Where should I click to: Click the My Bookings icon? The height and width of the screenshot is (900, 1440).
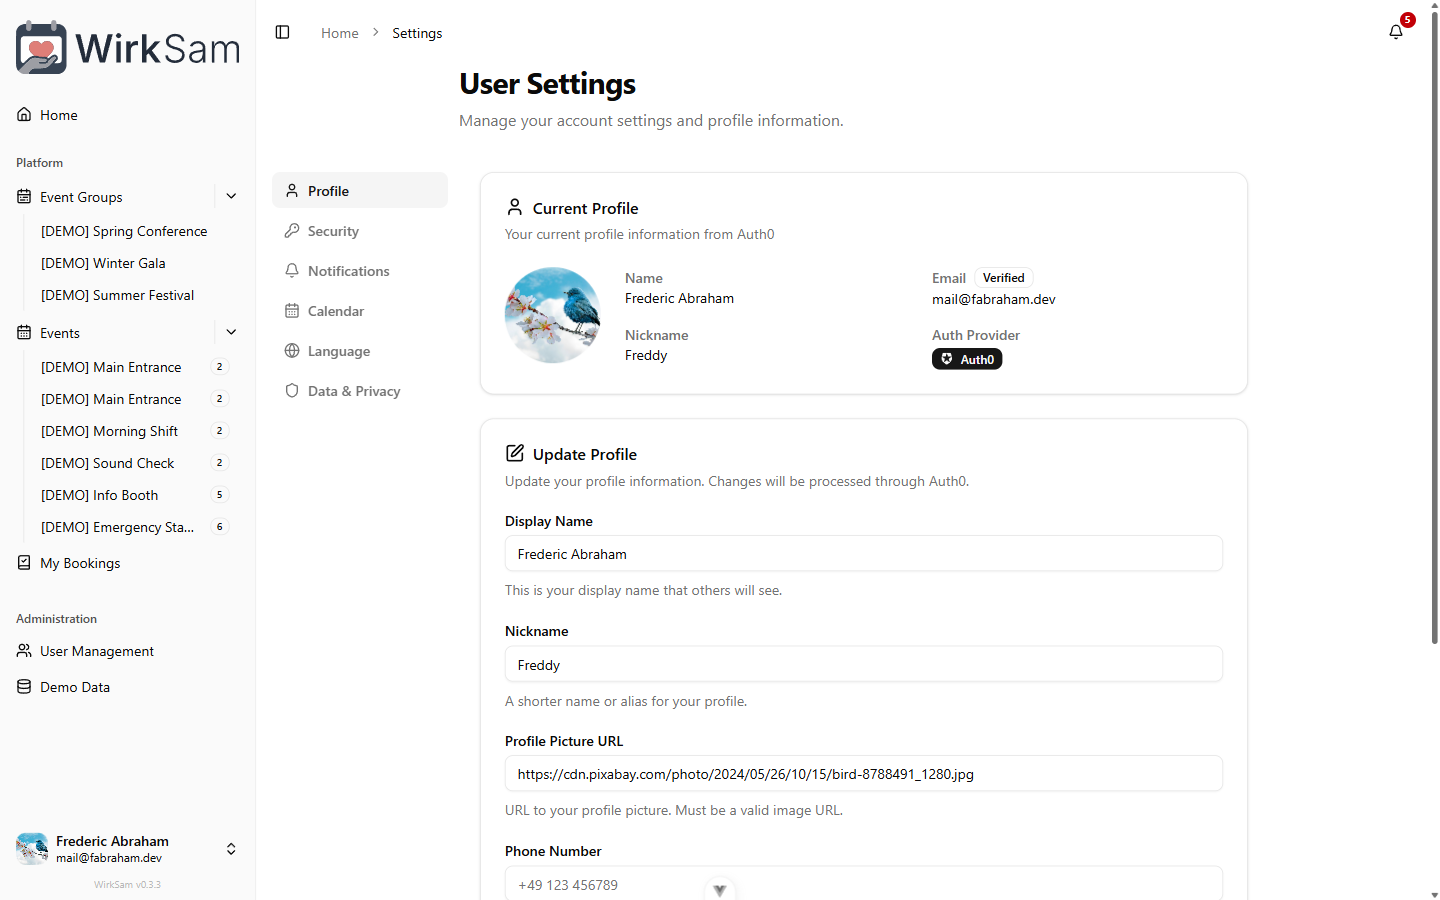[24, 563]
